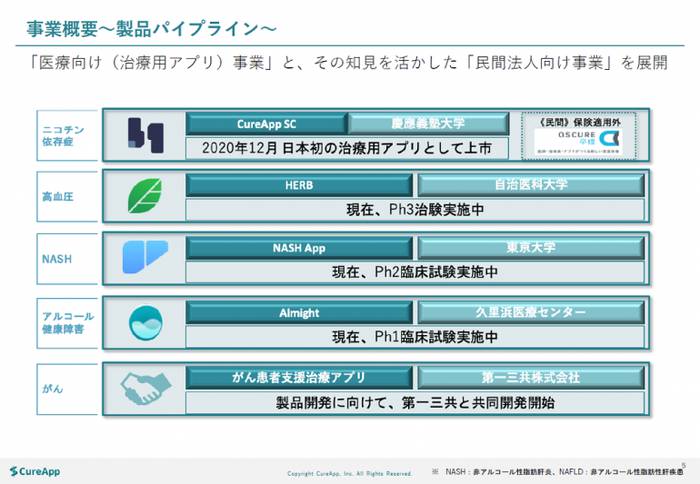
Task: Click the 製品開発に向けて、第一三共と共同開発開始 text
Action: (415, 403)
